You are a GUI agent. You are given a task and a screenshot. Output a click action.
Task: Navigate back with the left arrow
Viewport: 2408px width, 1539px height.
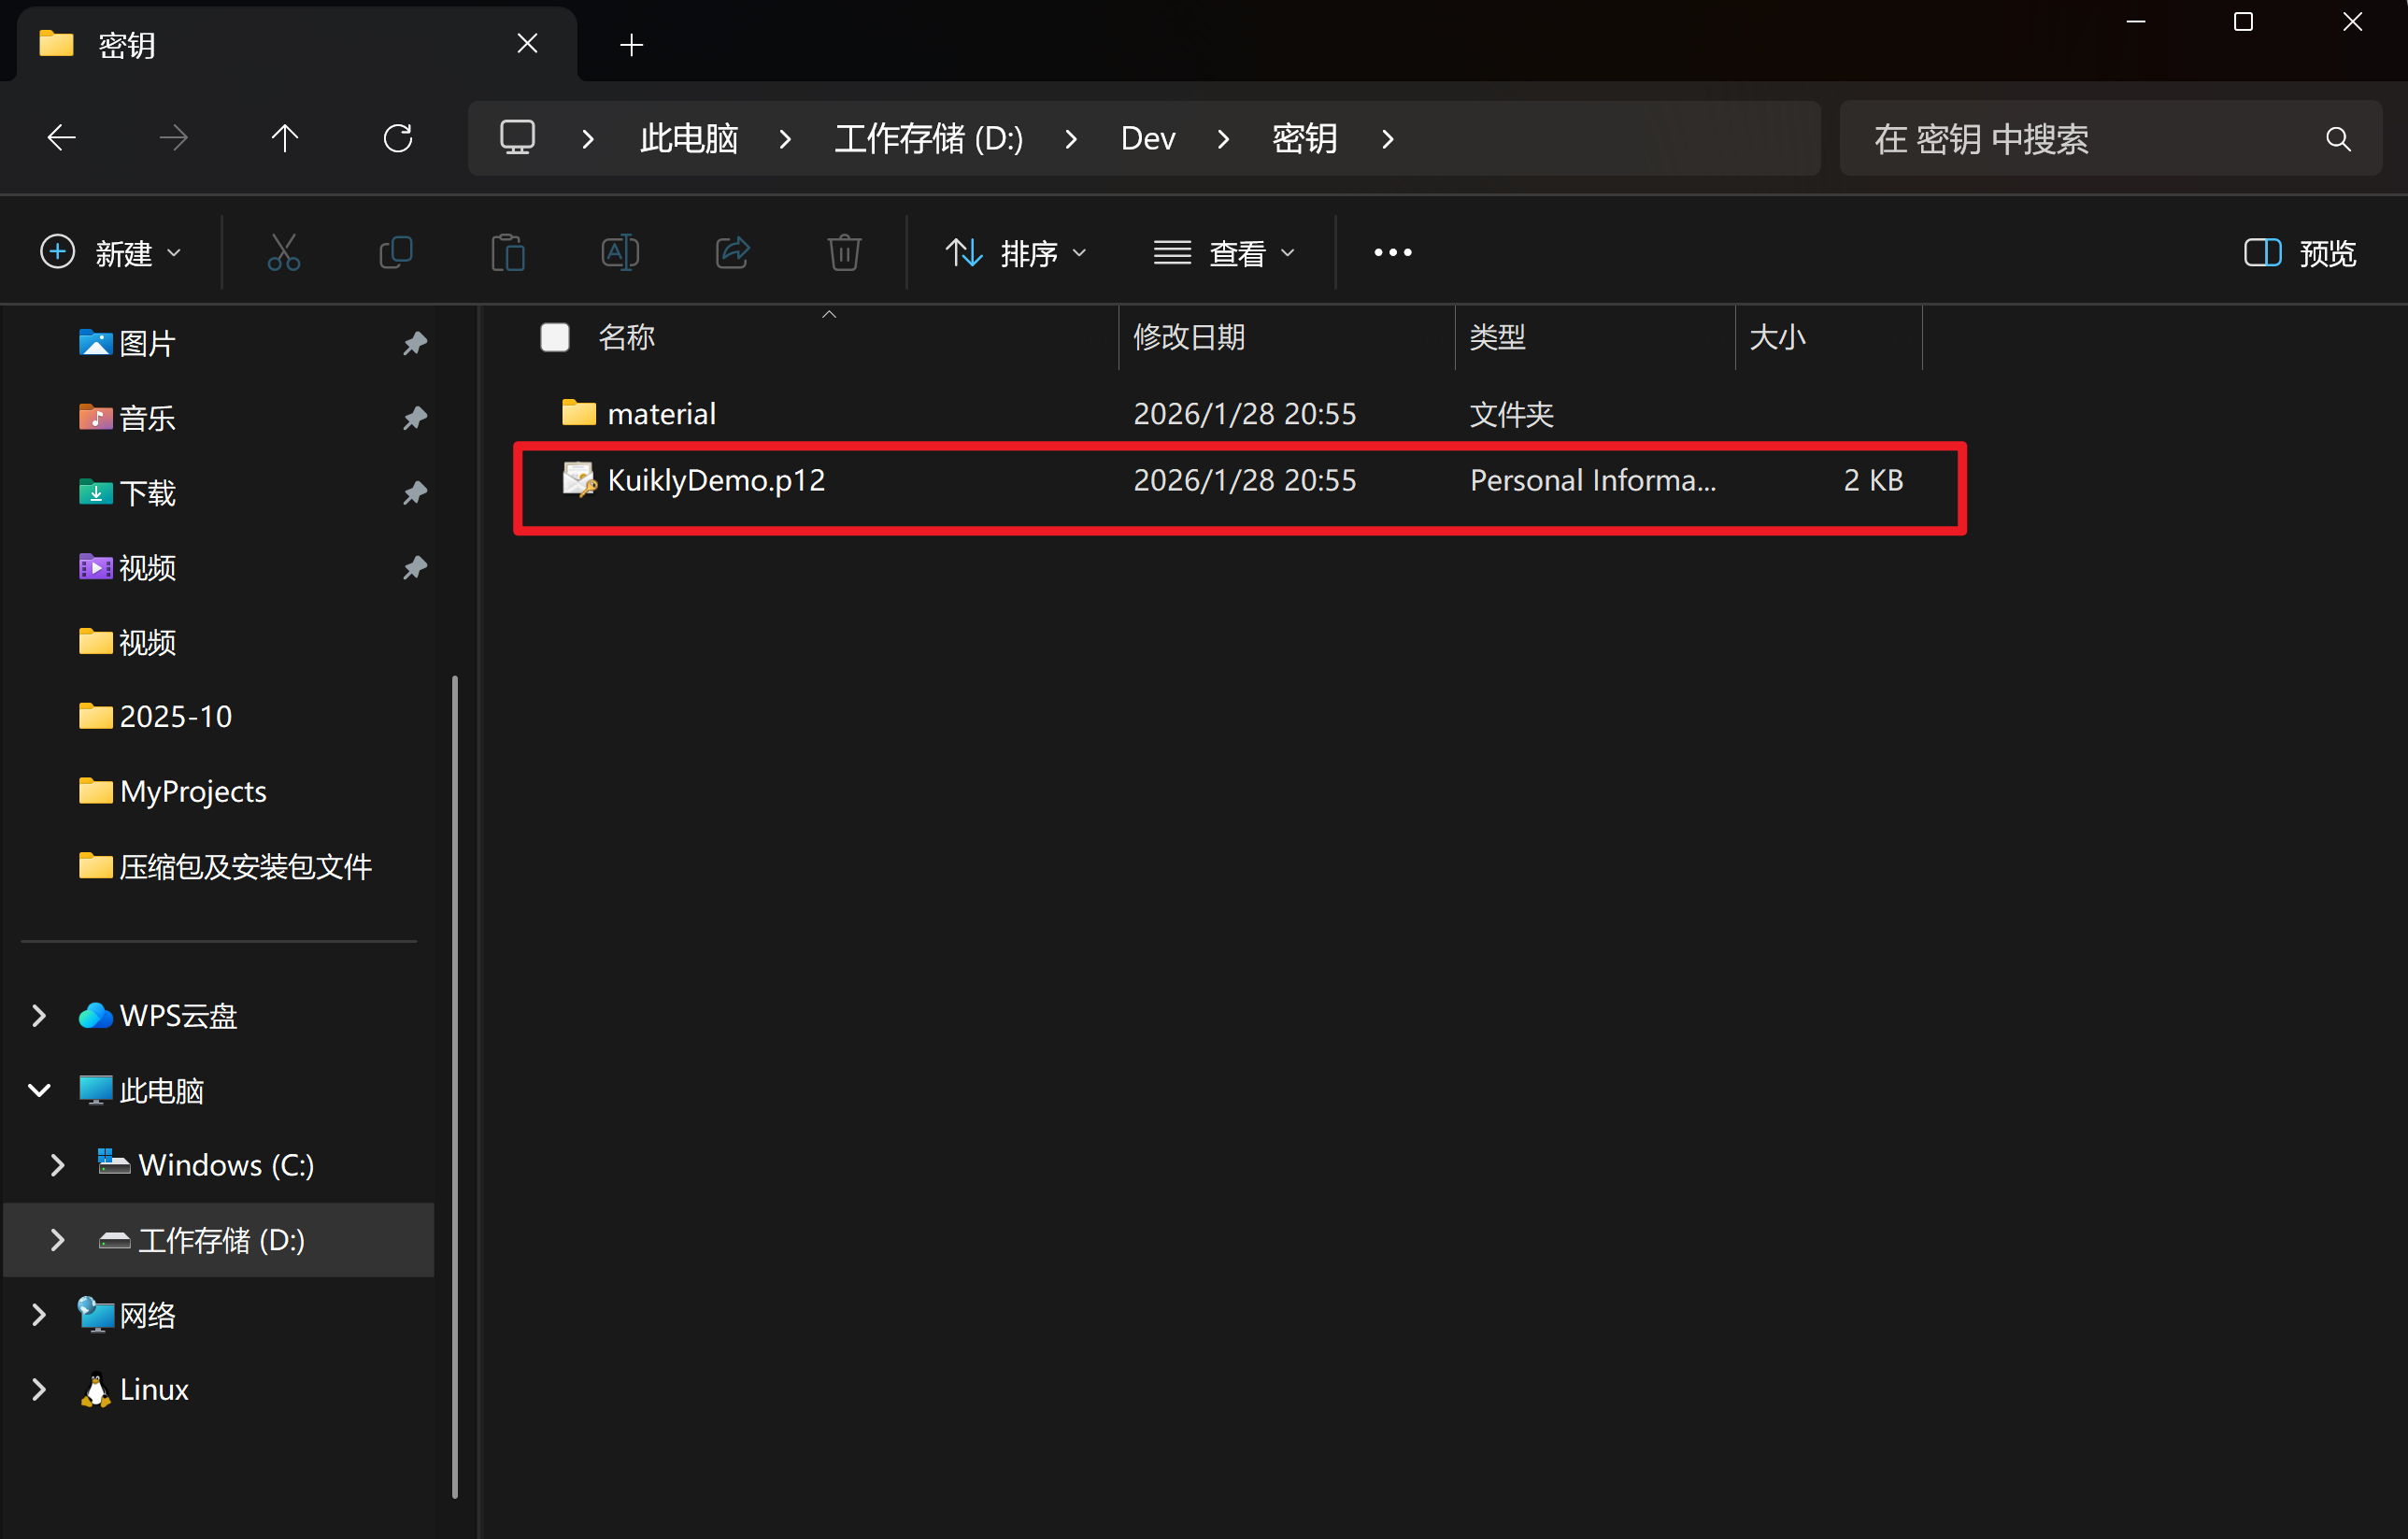pos(62,138)
